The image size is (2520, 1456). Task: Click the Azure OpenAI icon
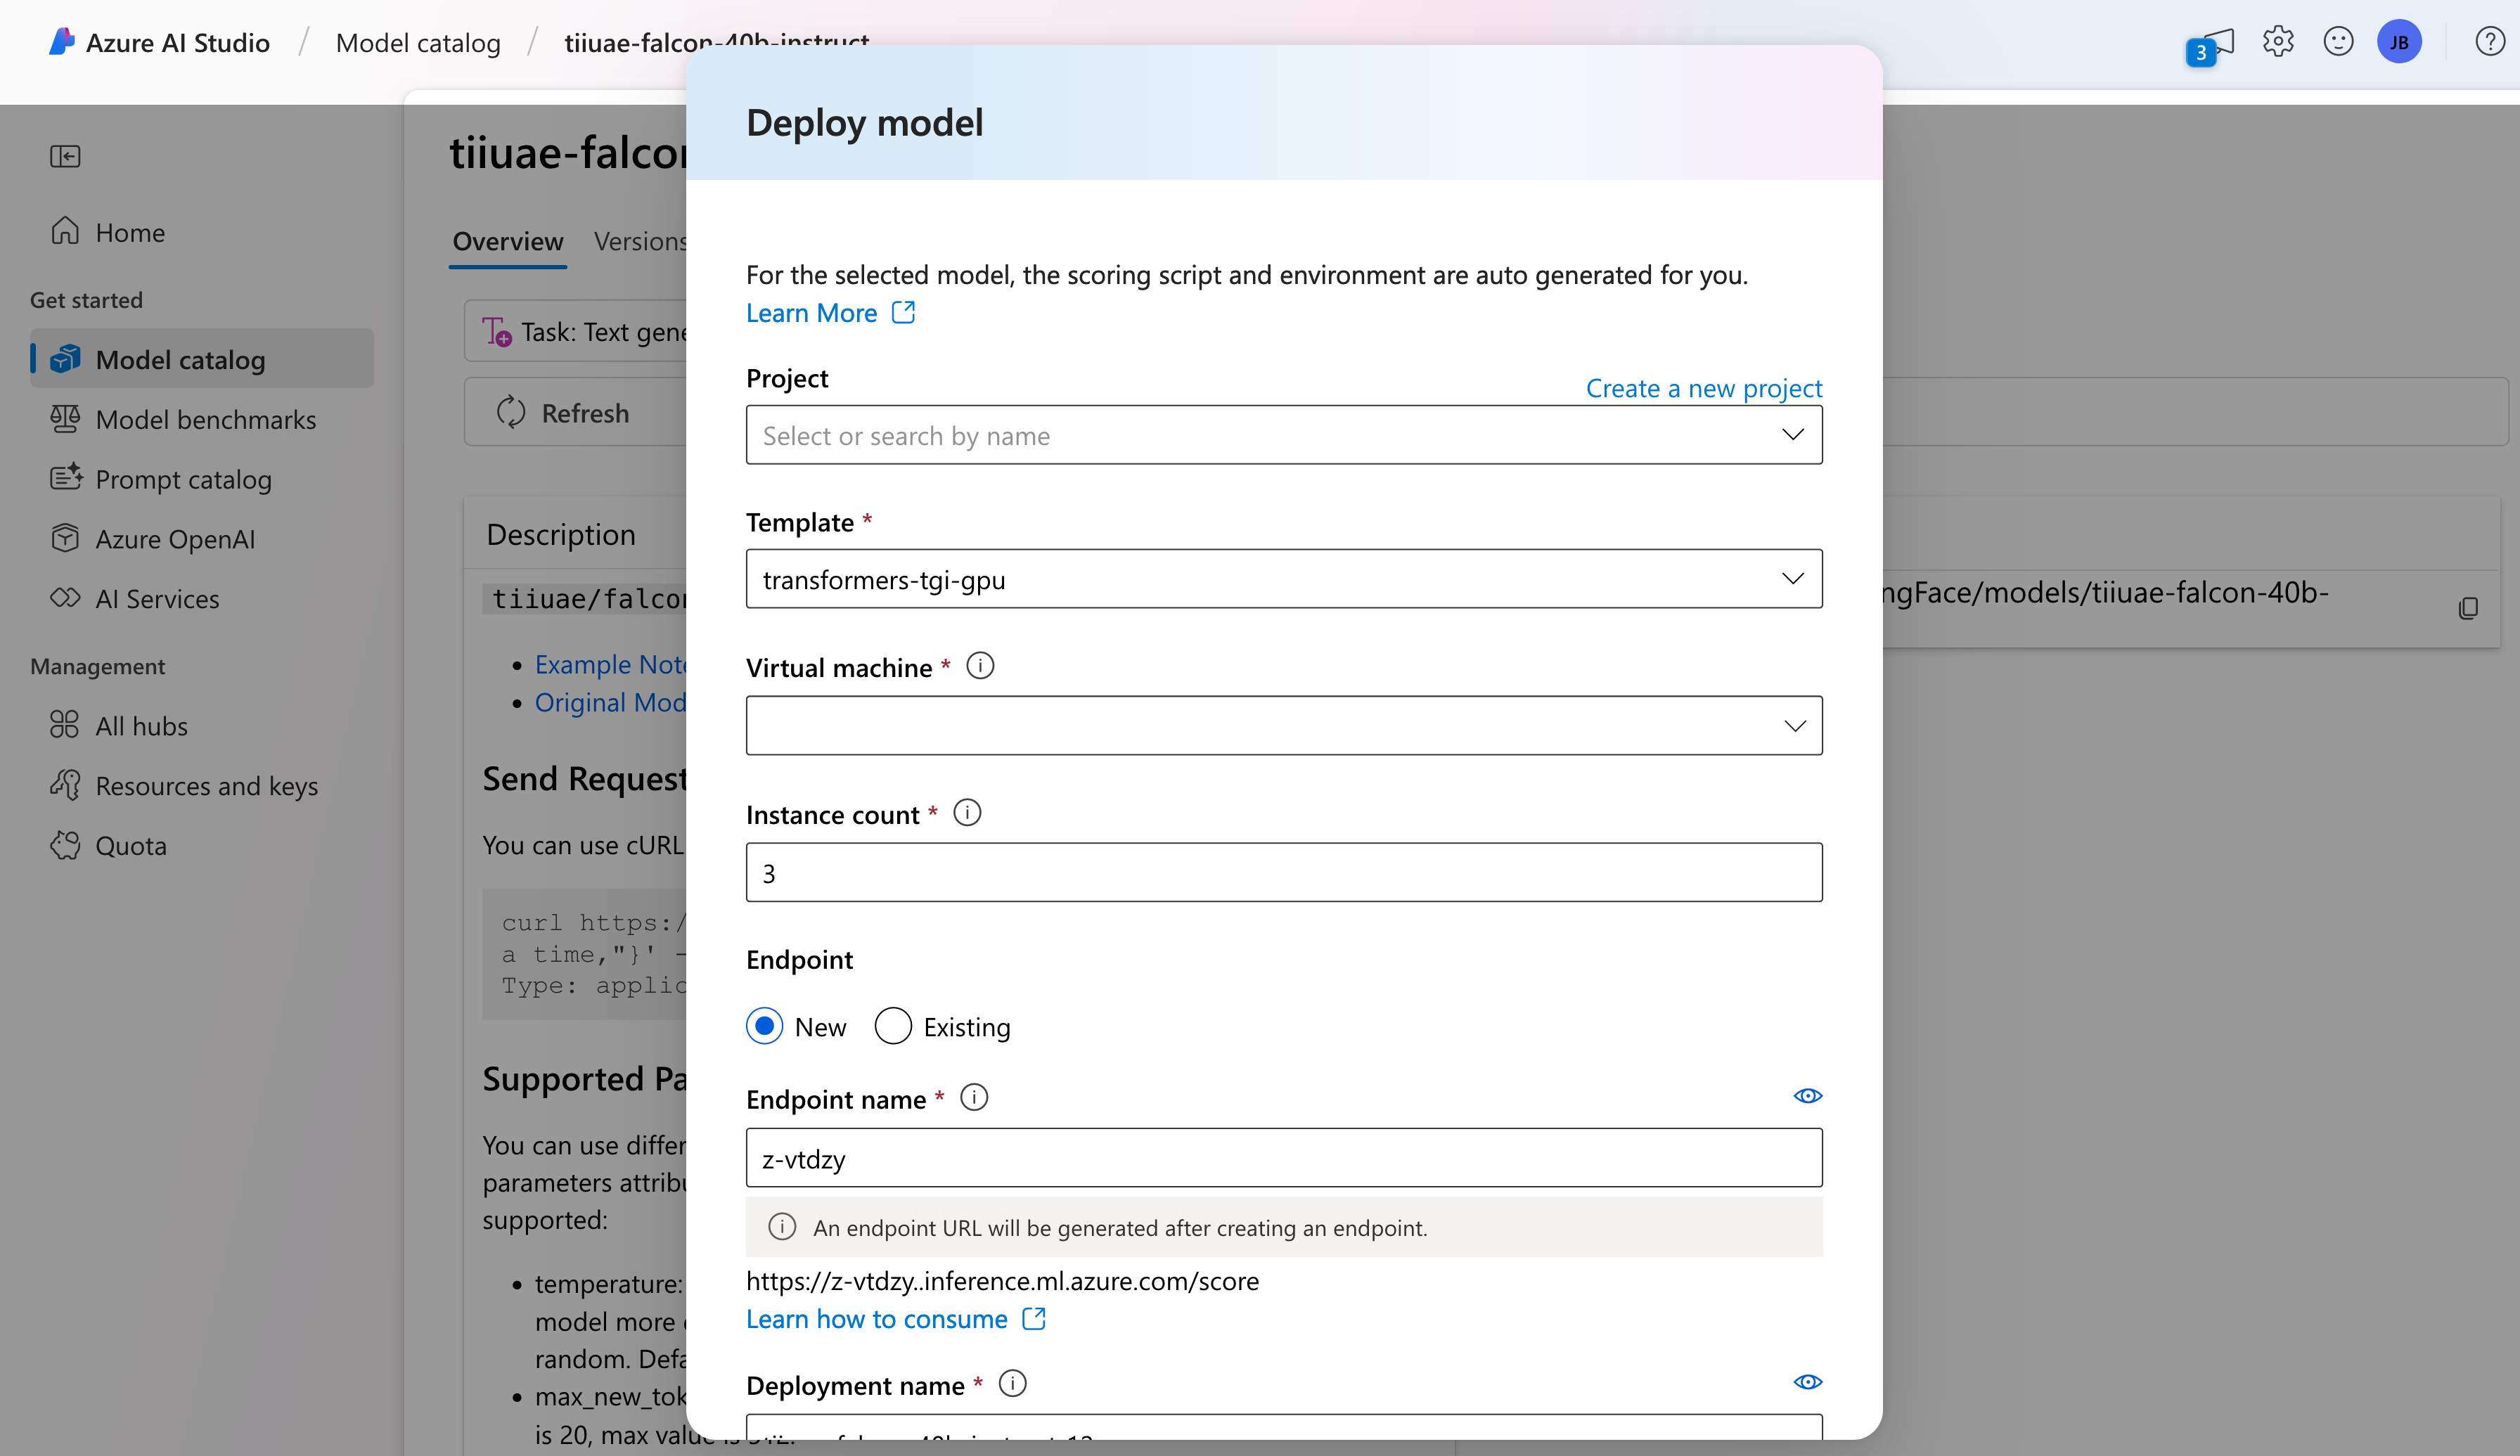tap(65, 538)
